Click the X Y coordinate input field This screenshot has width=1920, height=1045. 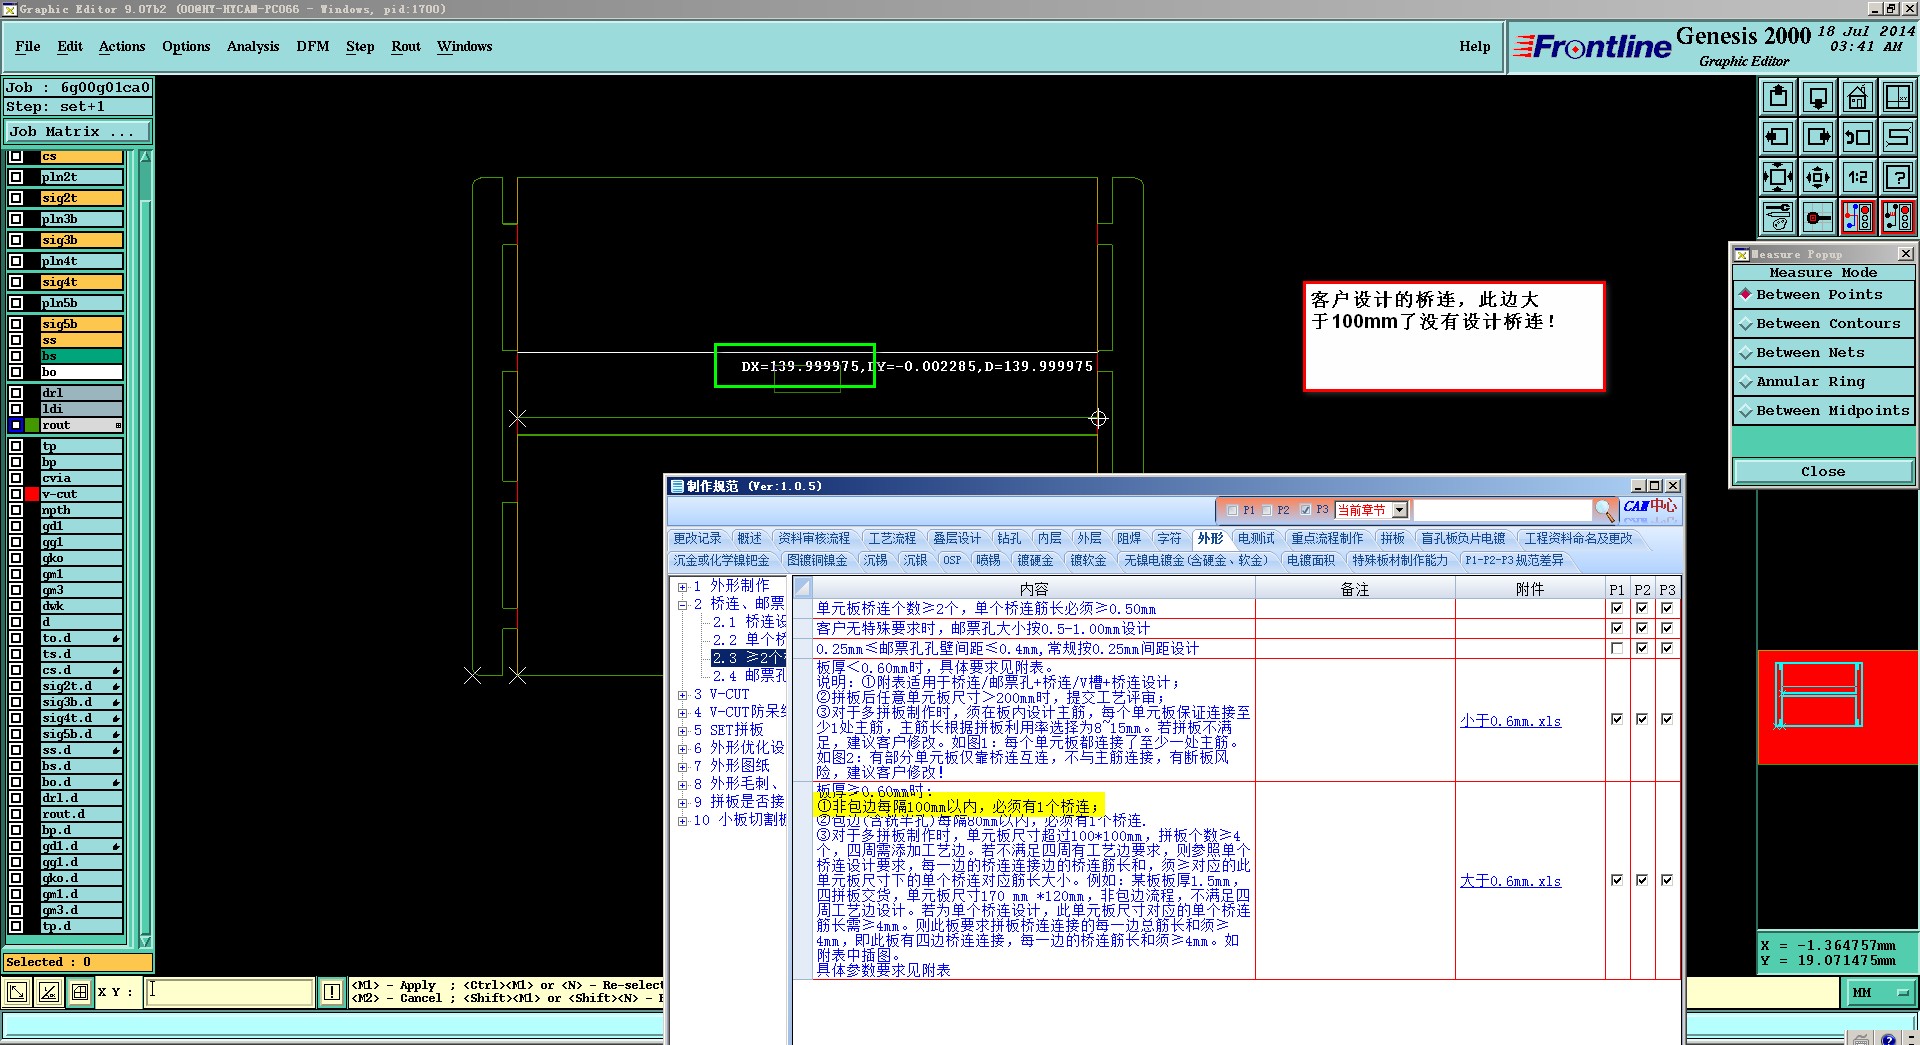click(x=230, y=992)
